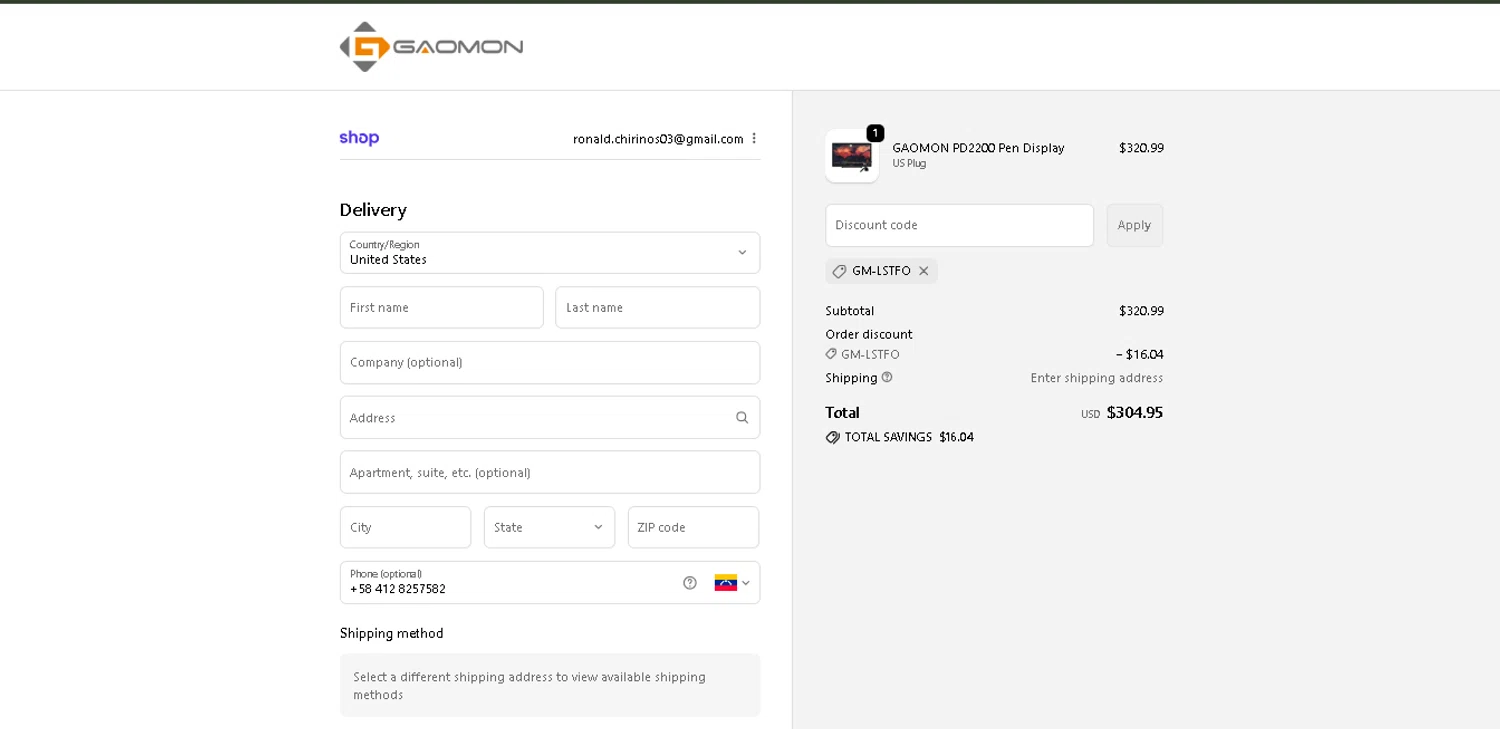
Task: Click the shipping methods notice message
Action: point(550,685)
